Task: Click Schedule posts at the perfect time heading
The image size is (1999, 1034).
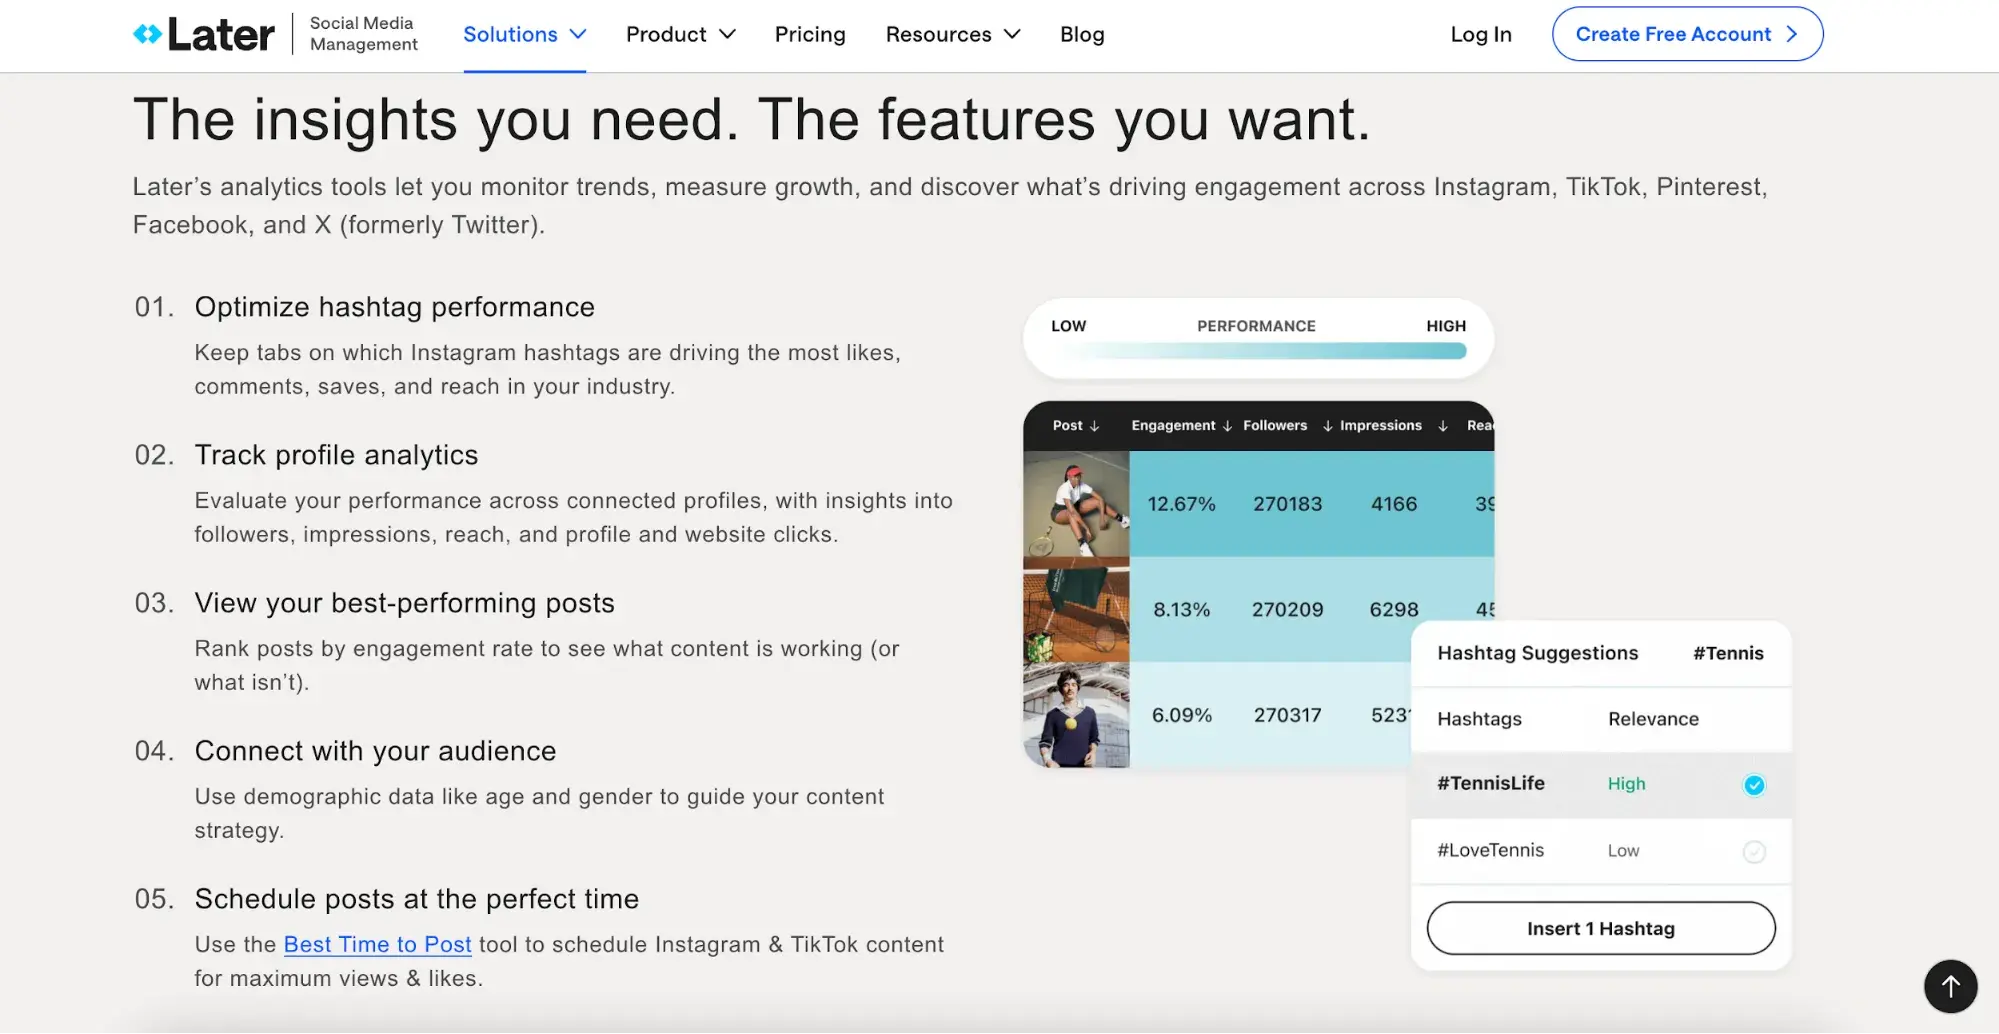Action: click(x=416, y=899)
